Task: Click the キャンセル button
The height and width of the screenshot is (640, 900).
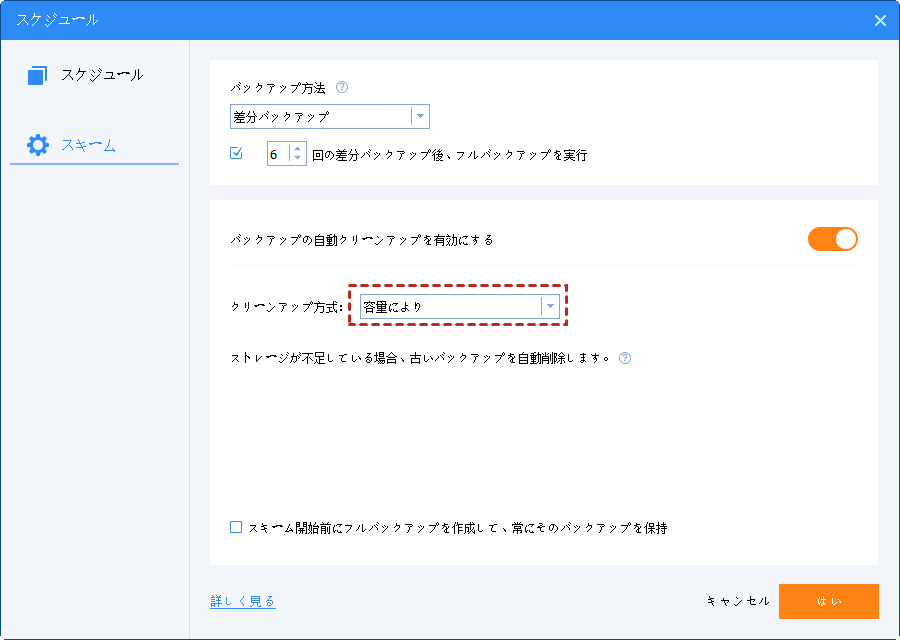Action: [x=738, y=601]
